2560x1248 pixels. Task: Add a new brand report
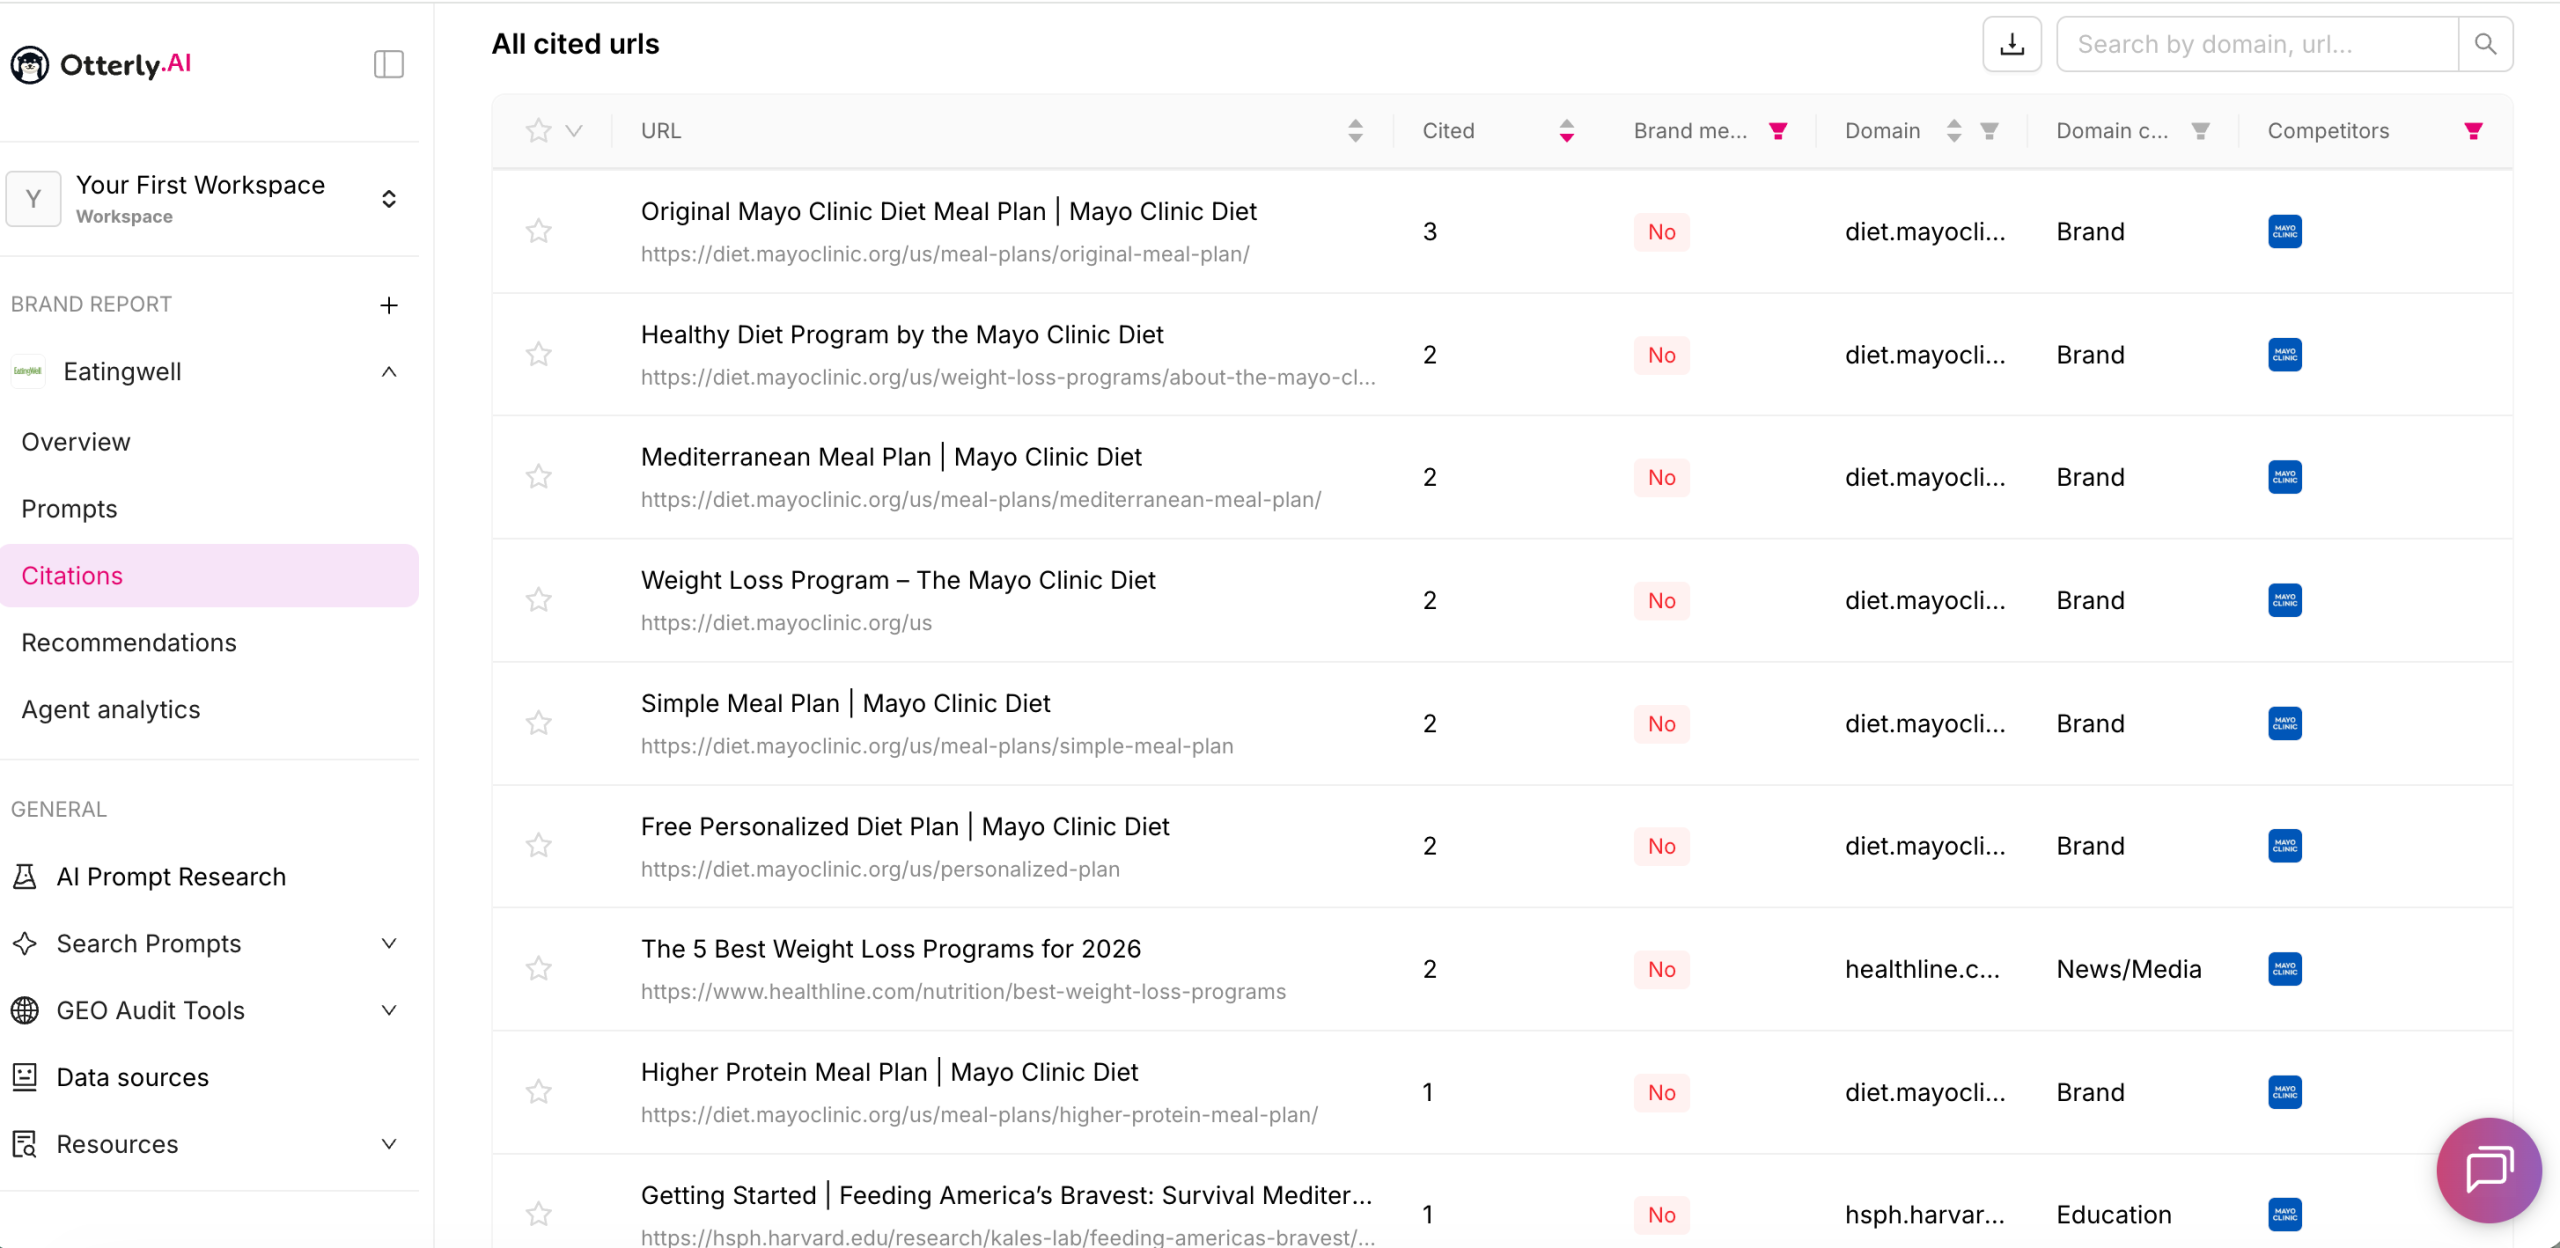pos(389,305)
